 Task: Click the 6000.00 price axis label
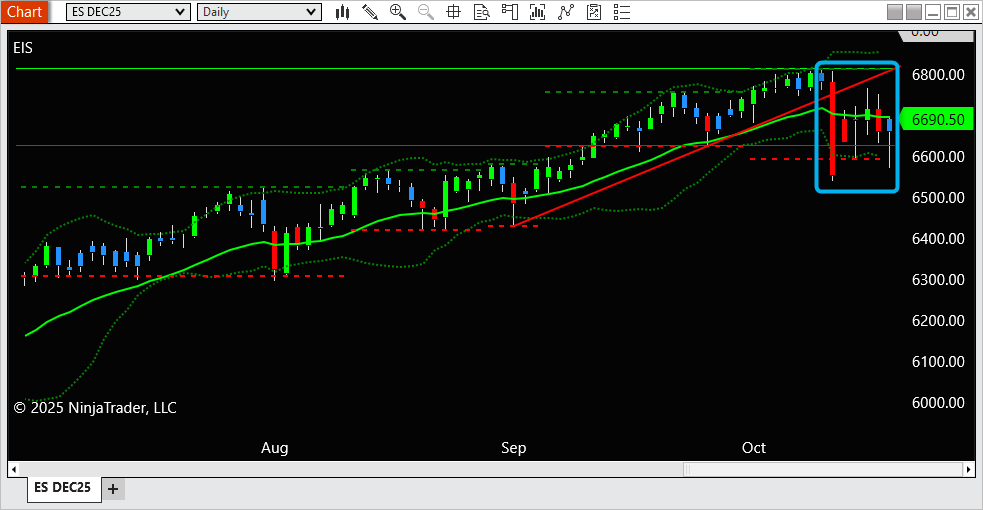coord(938,403)
